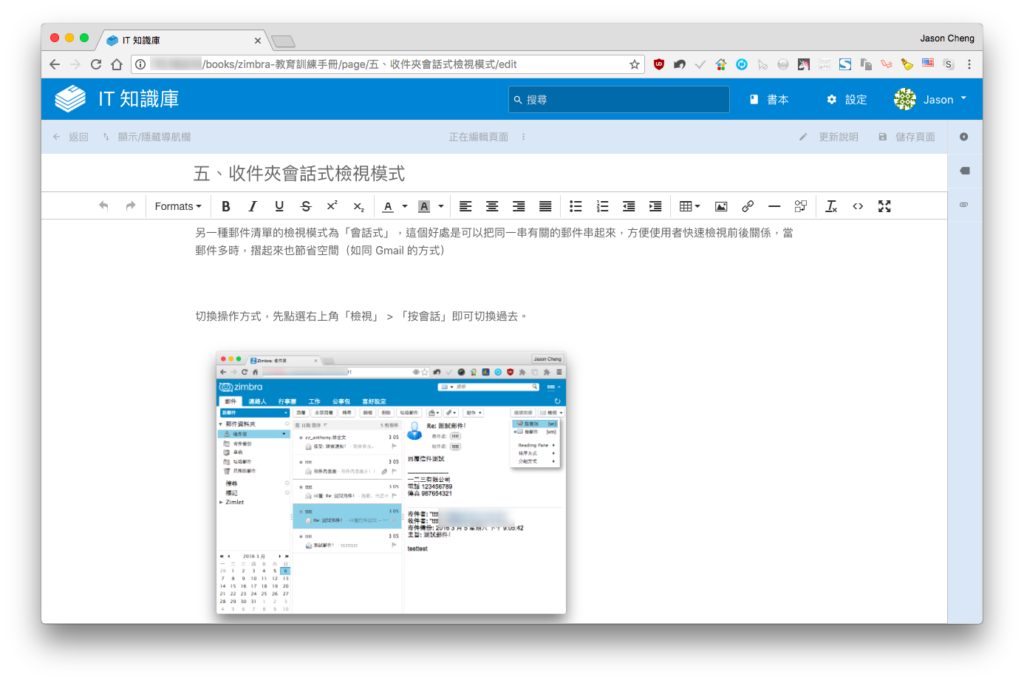Screen dimensions: 1024x683
Task: Insert a hyperlink via link icon
Action: pyautogui.click(x=748, y=206)
